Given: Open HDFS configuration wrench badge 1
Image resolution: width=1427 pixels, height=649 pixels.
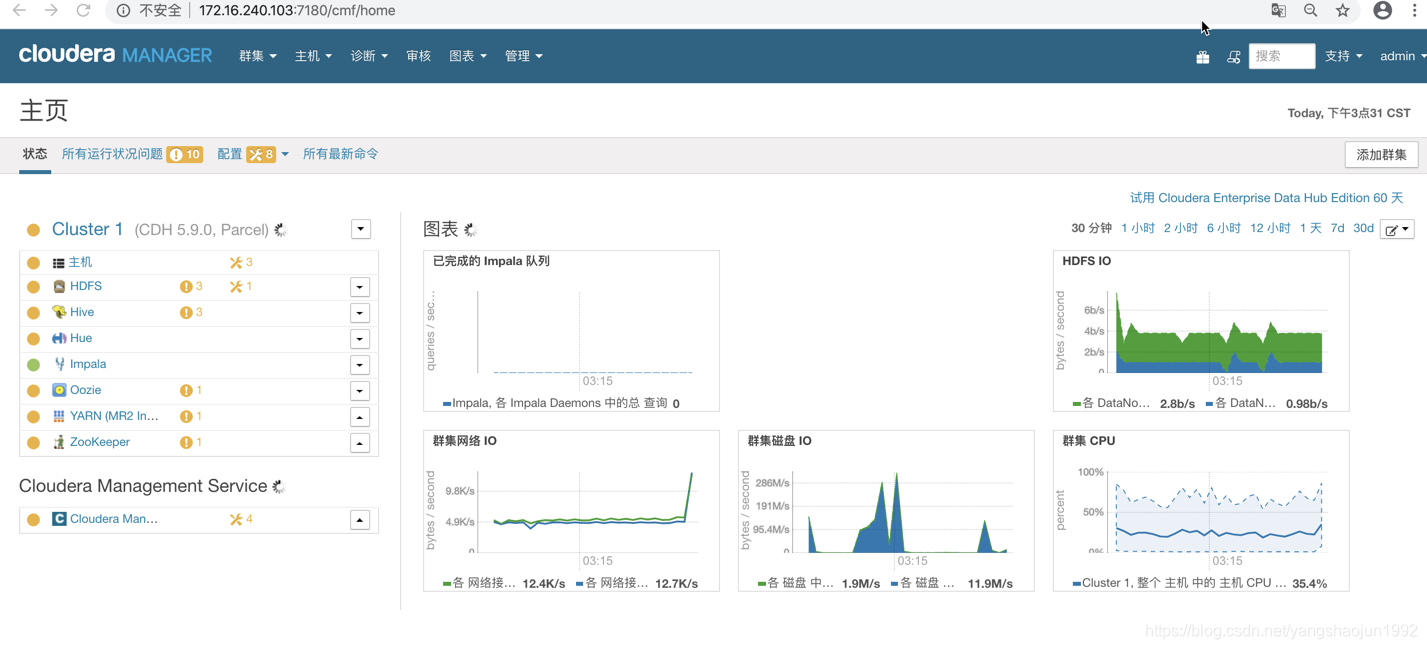Looking at the screenshot, I should click(241, 286).
